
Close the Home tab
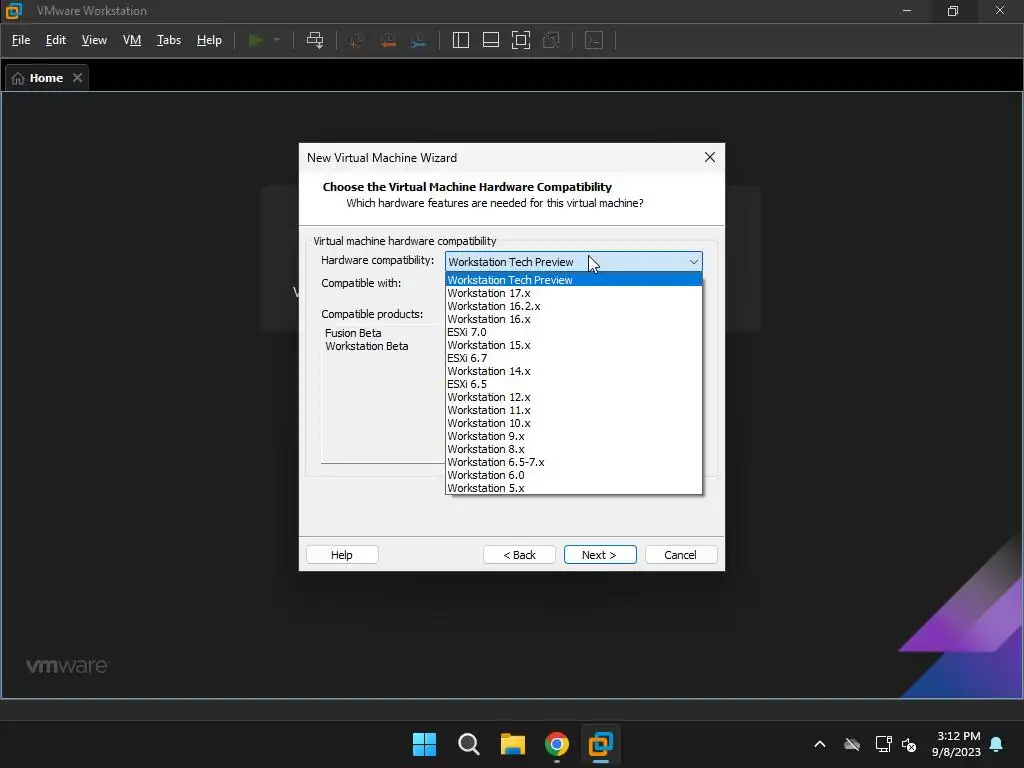[x=77, y=78]
